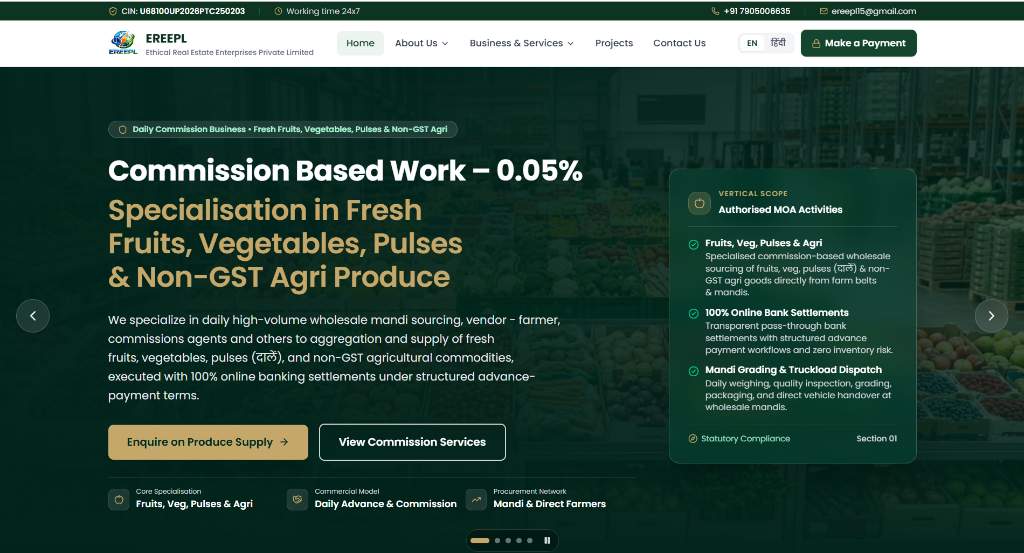Click Daily Advance & Commission text
This screenshot has height=553, width=1024.
385,504
